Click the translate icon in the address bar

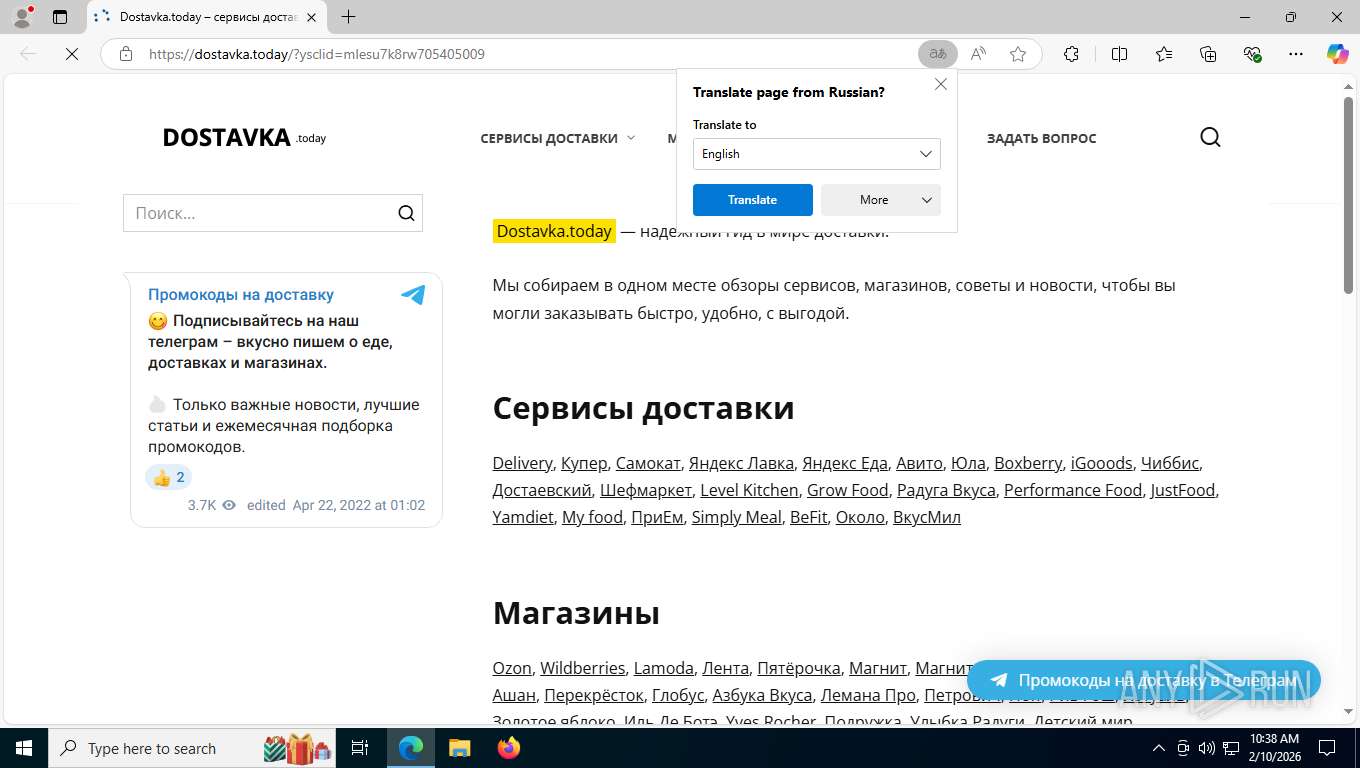[x=938, y=54]
